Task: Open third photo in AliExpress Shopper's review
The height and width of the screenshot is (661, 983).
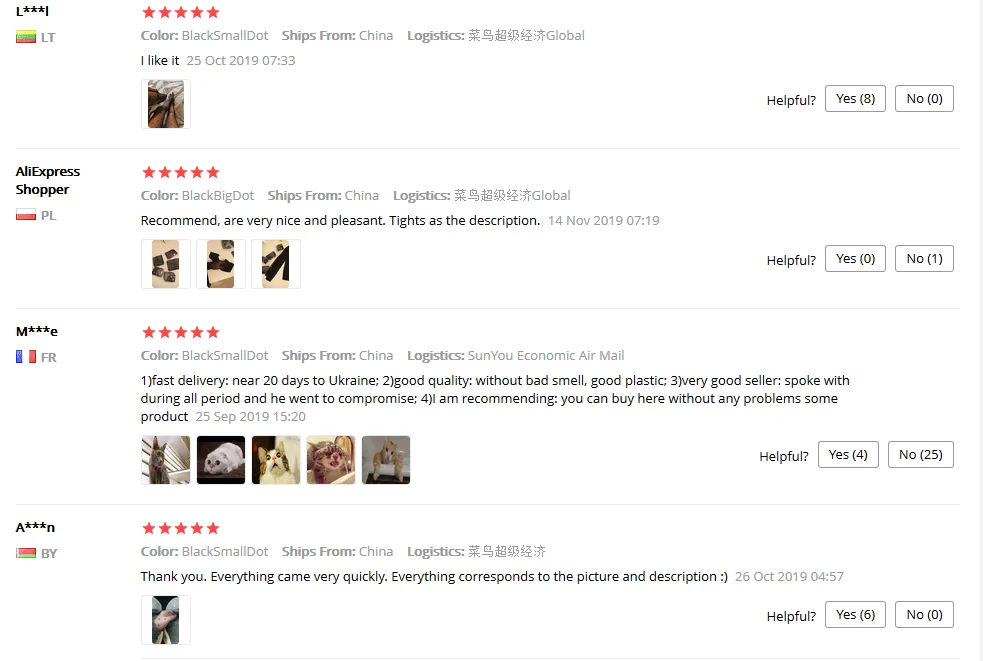Action: [276, 264]
